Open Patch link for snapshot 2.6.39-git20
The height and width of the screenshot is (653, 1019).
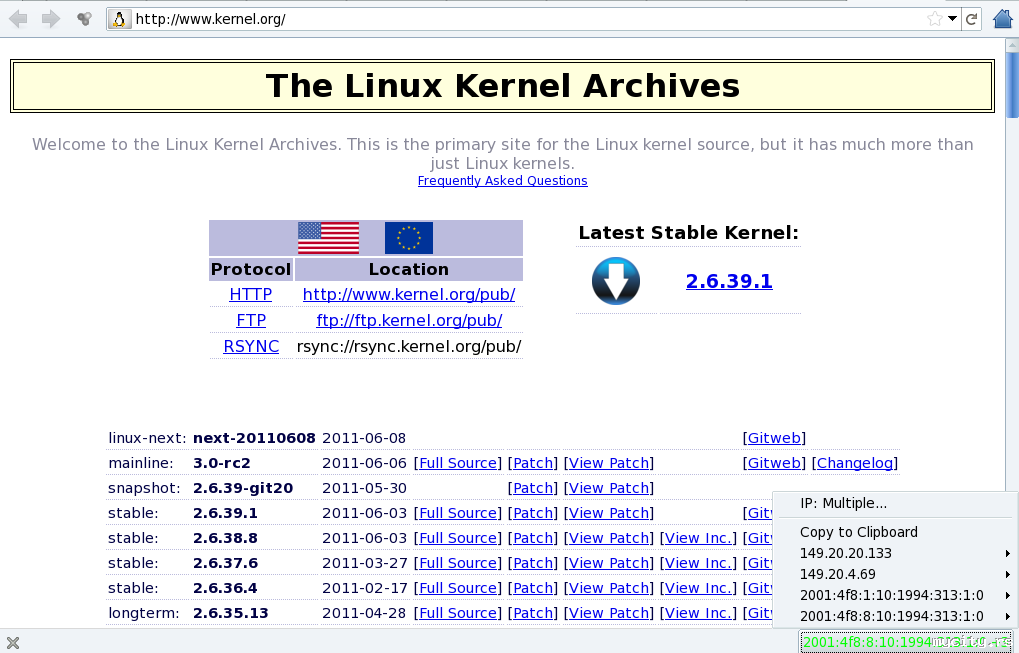pyautogui.click(x=533, y=488)
